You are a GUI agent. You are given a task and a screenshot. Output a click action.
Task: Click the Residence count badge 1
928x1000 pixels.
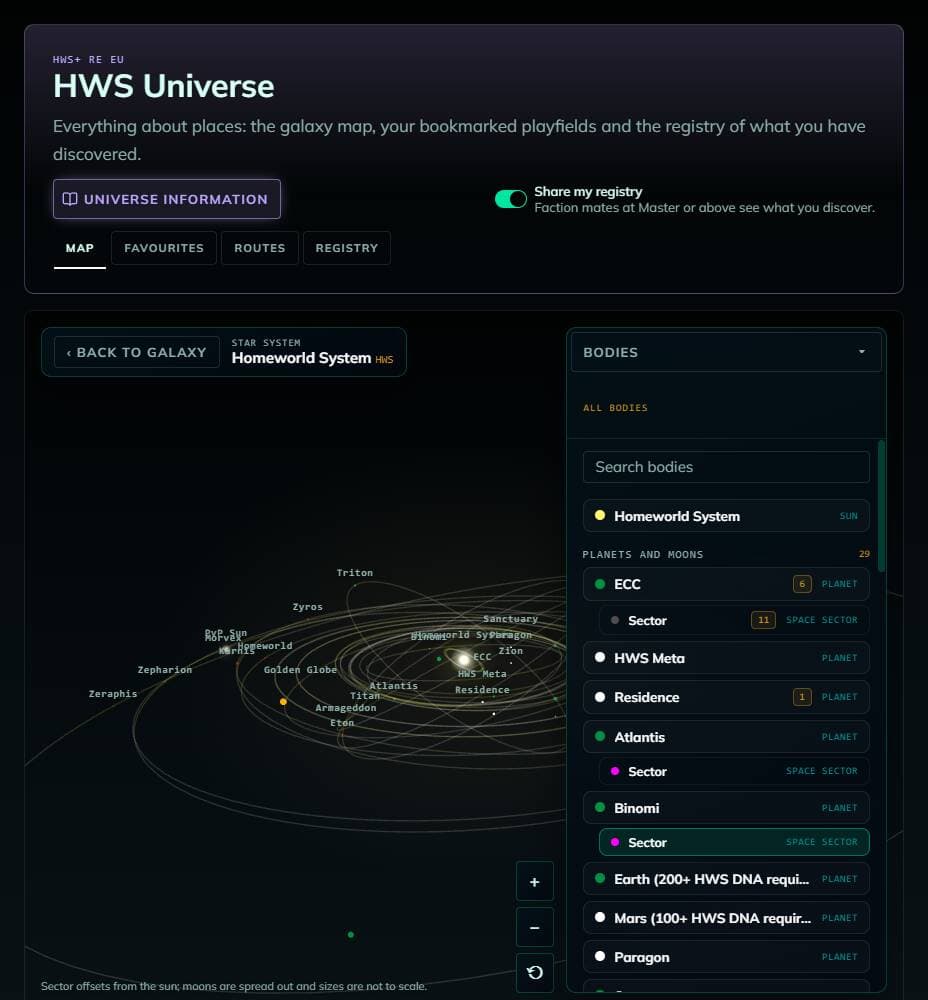[802, 697]
